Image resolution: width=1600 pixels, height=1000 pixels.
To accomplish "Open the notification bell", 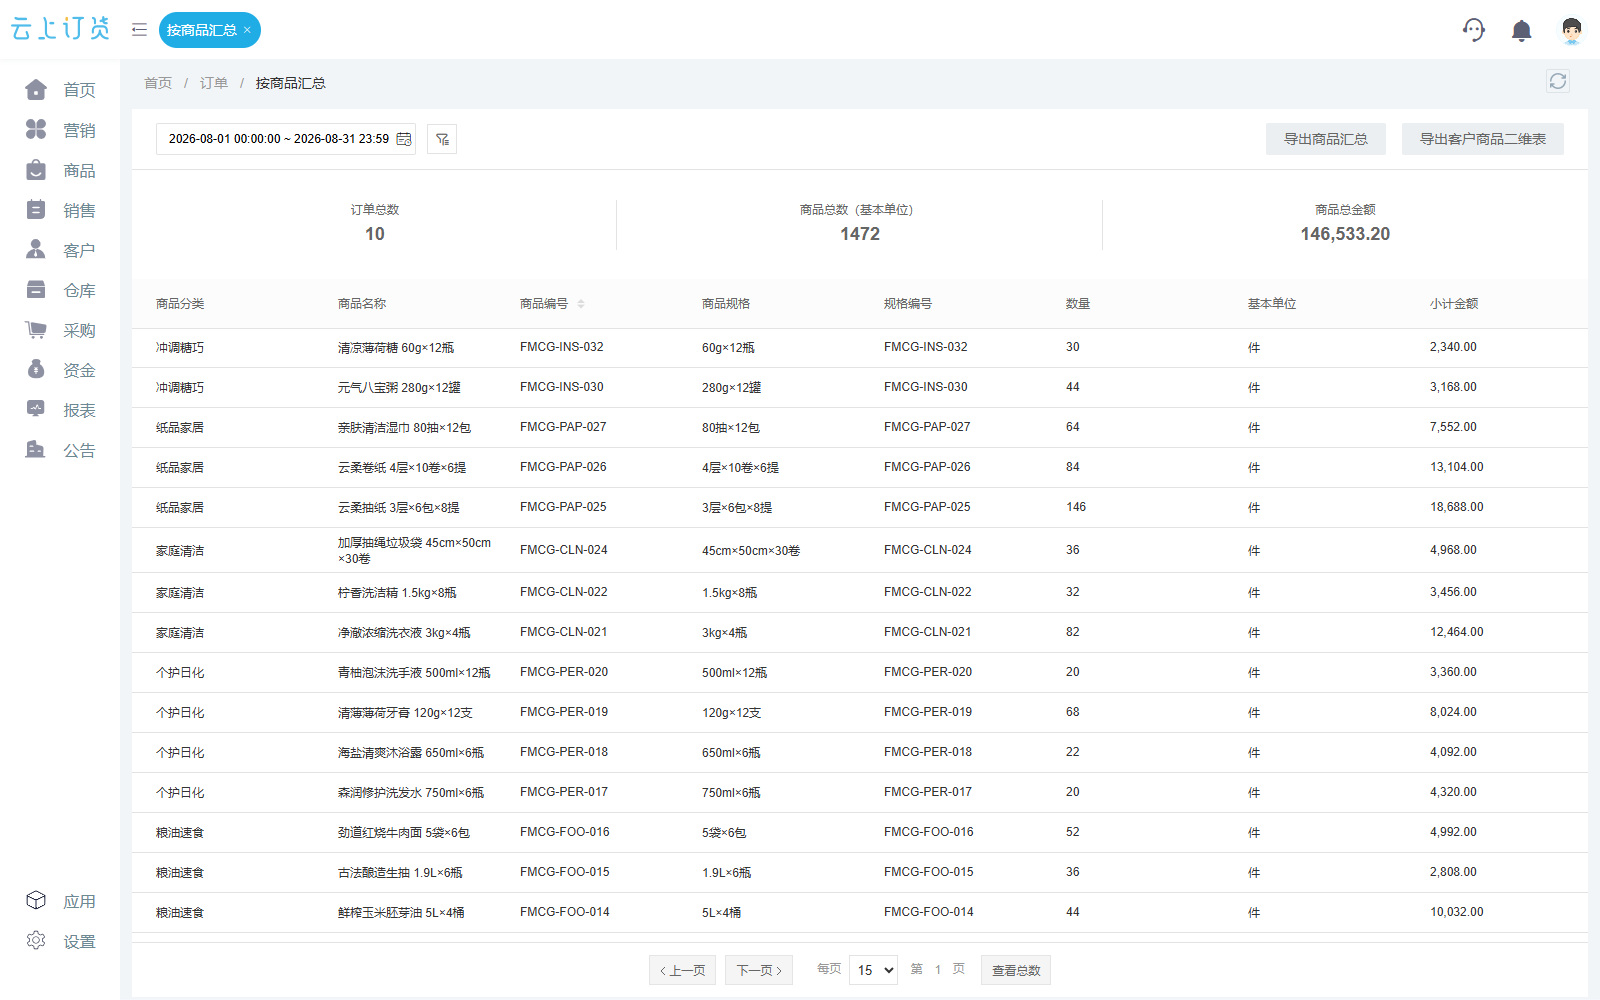I will 1521,31.
